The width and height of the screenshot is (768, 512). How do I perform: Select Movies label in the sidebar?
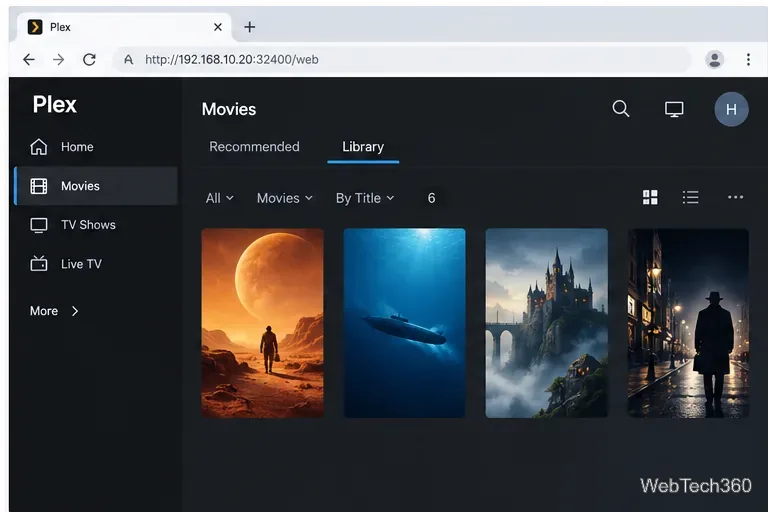[80, 186]
